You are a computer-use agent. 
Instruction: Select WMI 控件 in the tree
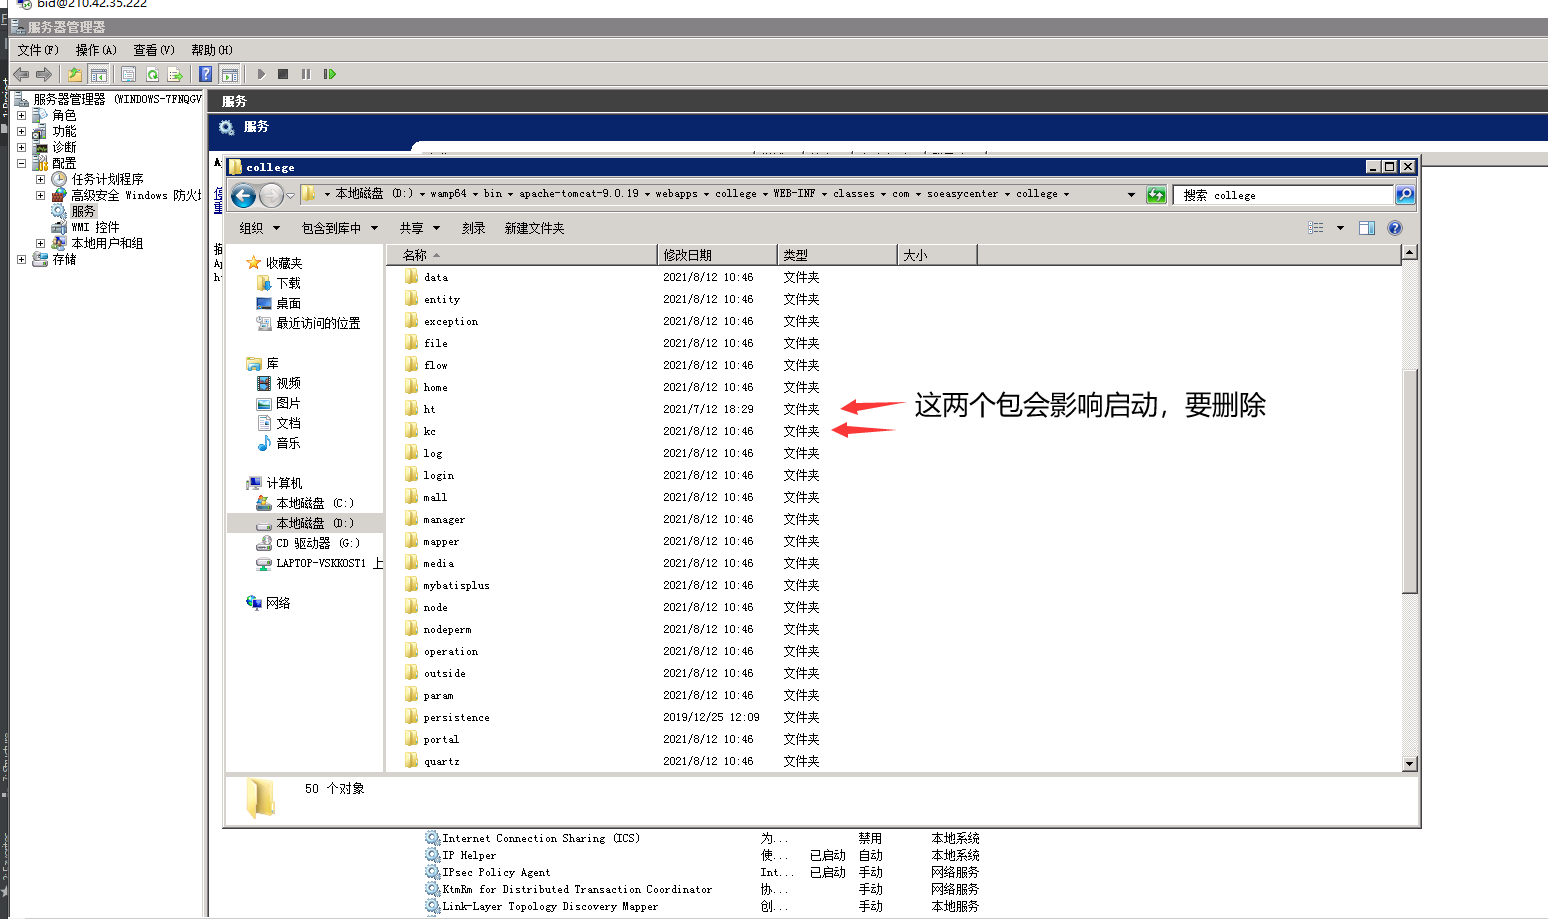(x=95, y=227)
